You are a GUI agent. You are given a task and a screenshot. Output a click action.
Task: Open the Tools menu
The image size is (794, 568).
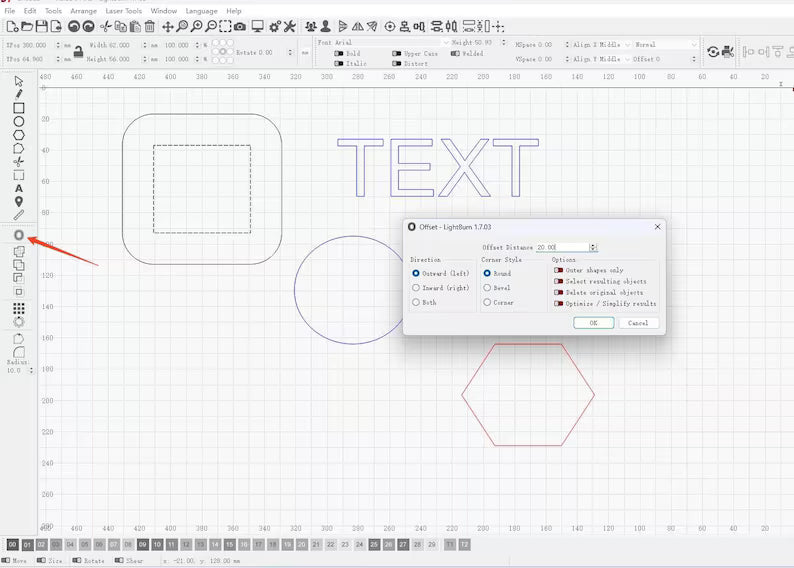(53, 11)
